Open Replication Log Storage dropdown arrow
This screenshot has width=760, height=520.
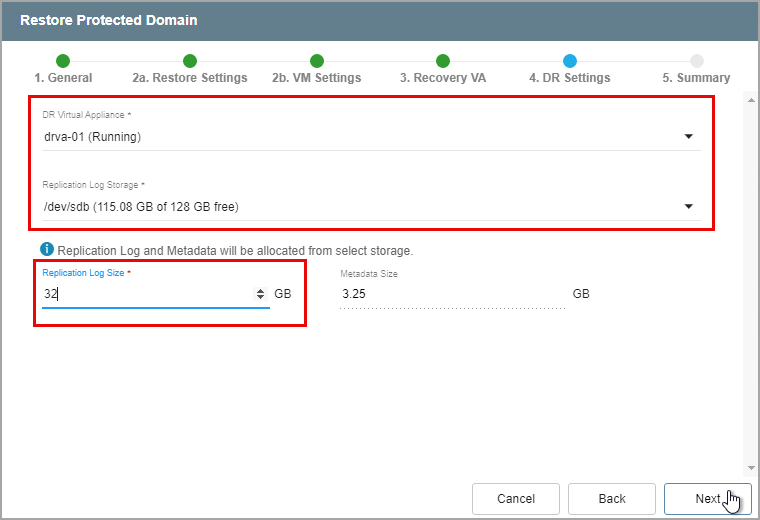(688, 207)
